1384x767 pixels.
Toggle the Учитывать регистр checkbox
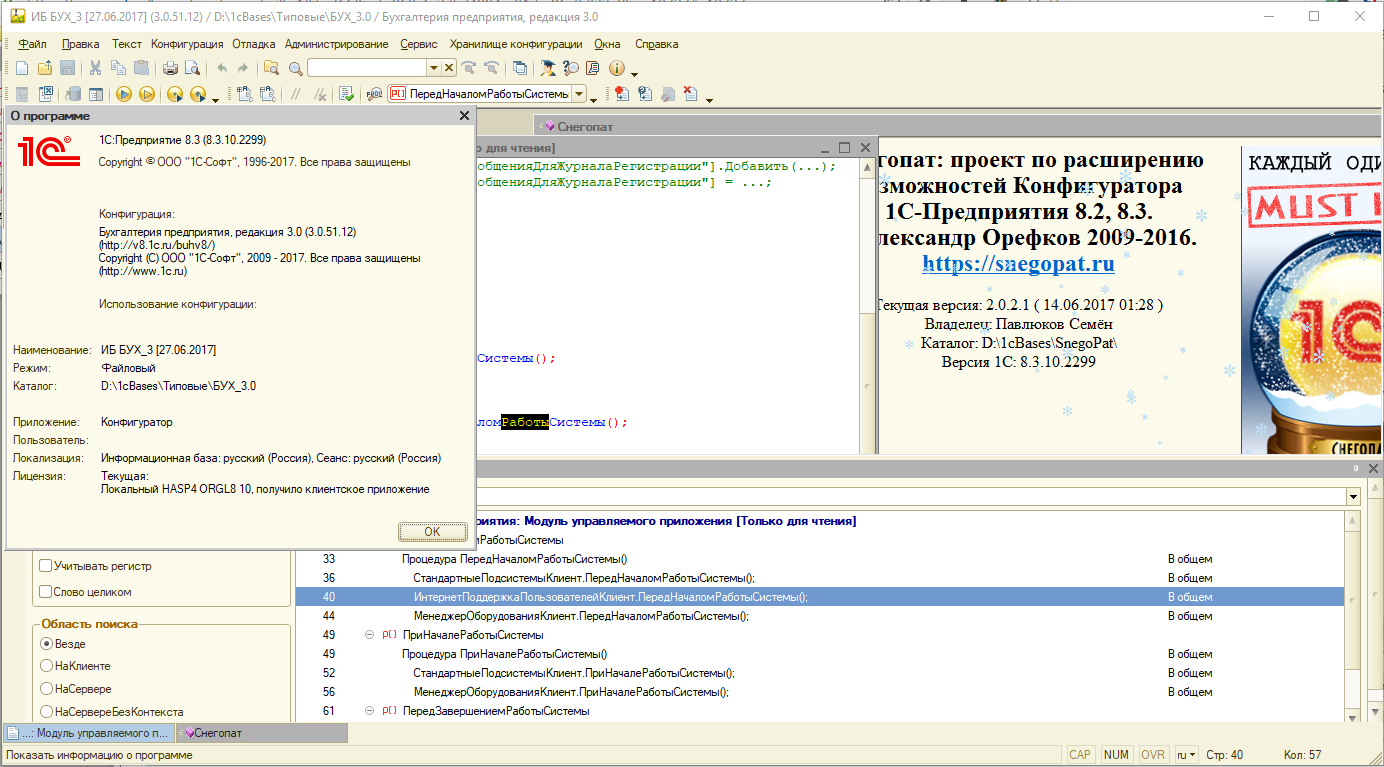pyautogui.click(x=45, y=566)
